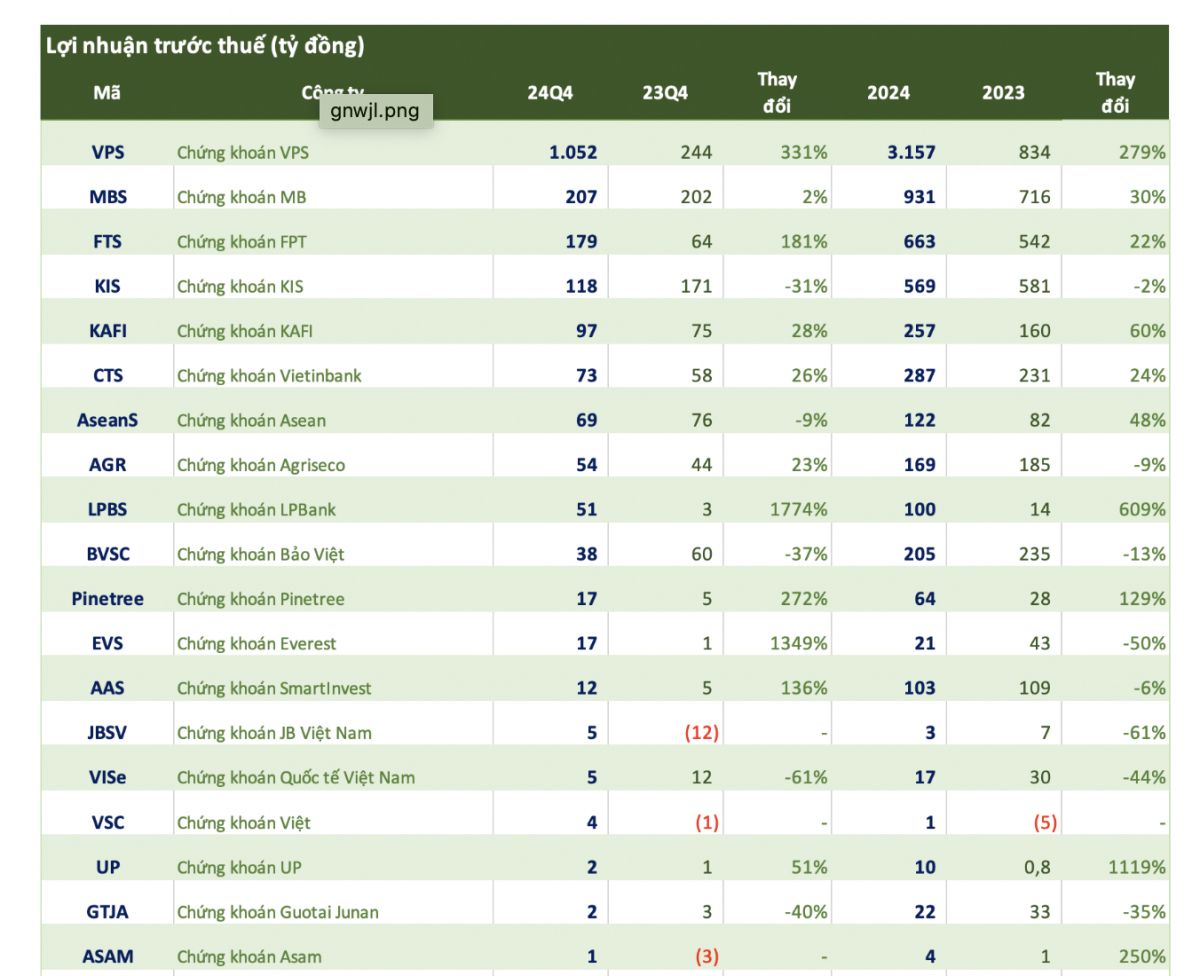1200x976 pixels.
Task: Click the 272% change for Pinetree
Action: [x=805, y=598]
